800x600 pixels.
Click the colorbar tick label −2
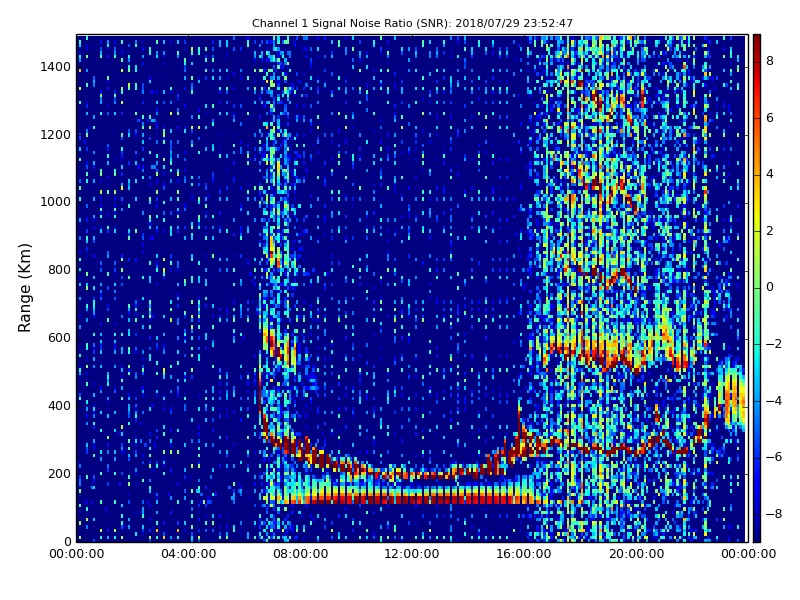pos(774,344)
